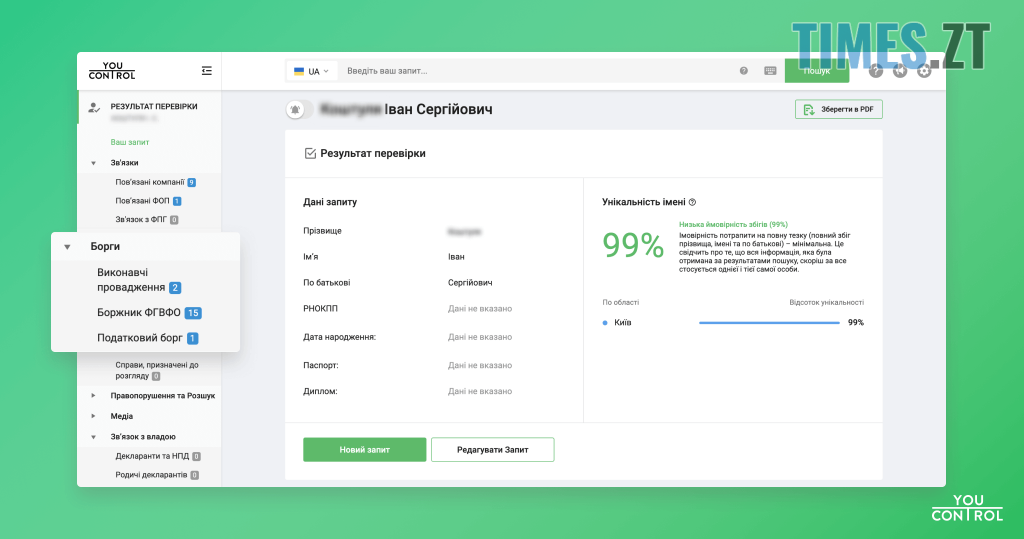Collapse the Борги section arrow

tap(67, 246)
